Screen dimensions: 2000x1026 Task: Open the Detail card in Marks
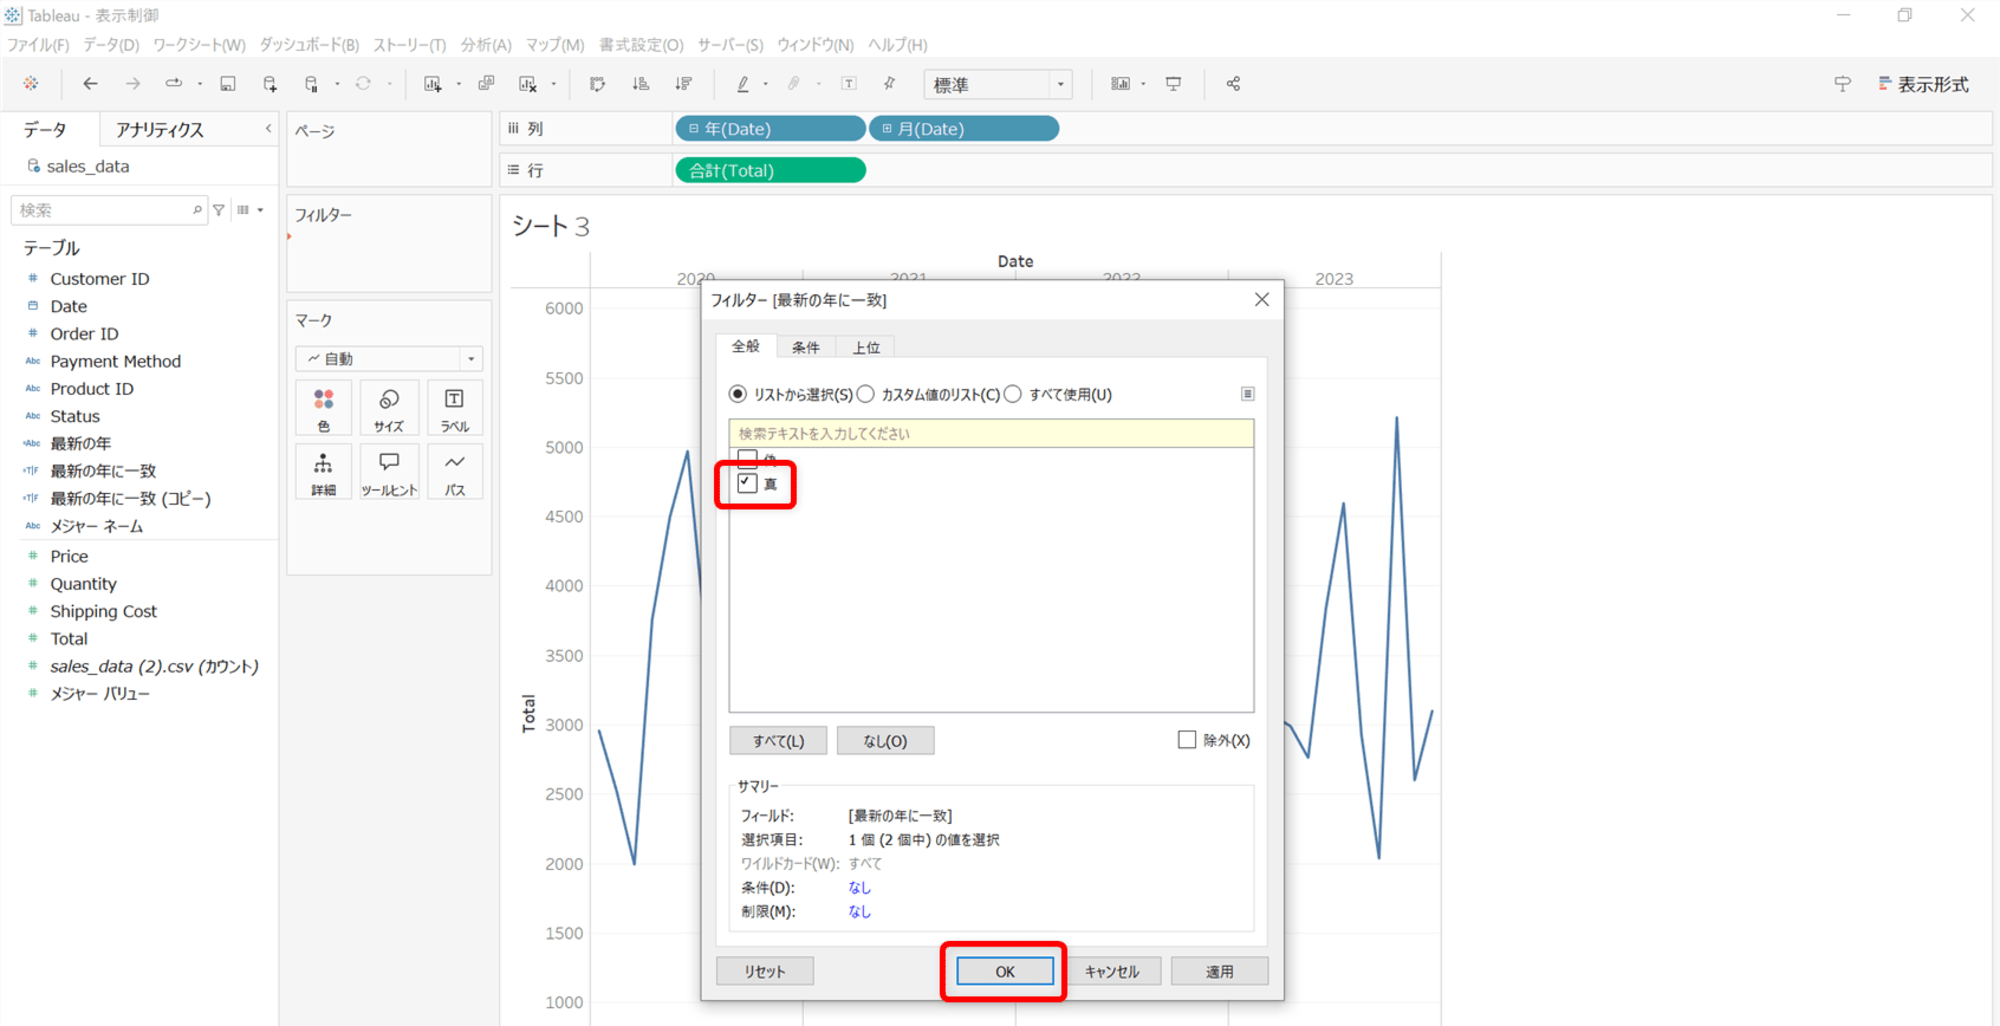click(x=323, y=472)
